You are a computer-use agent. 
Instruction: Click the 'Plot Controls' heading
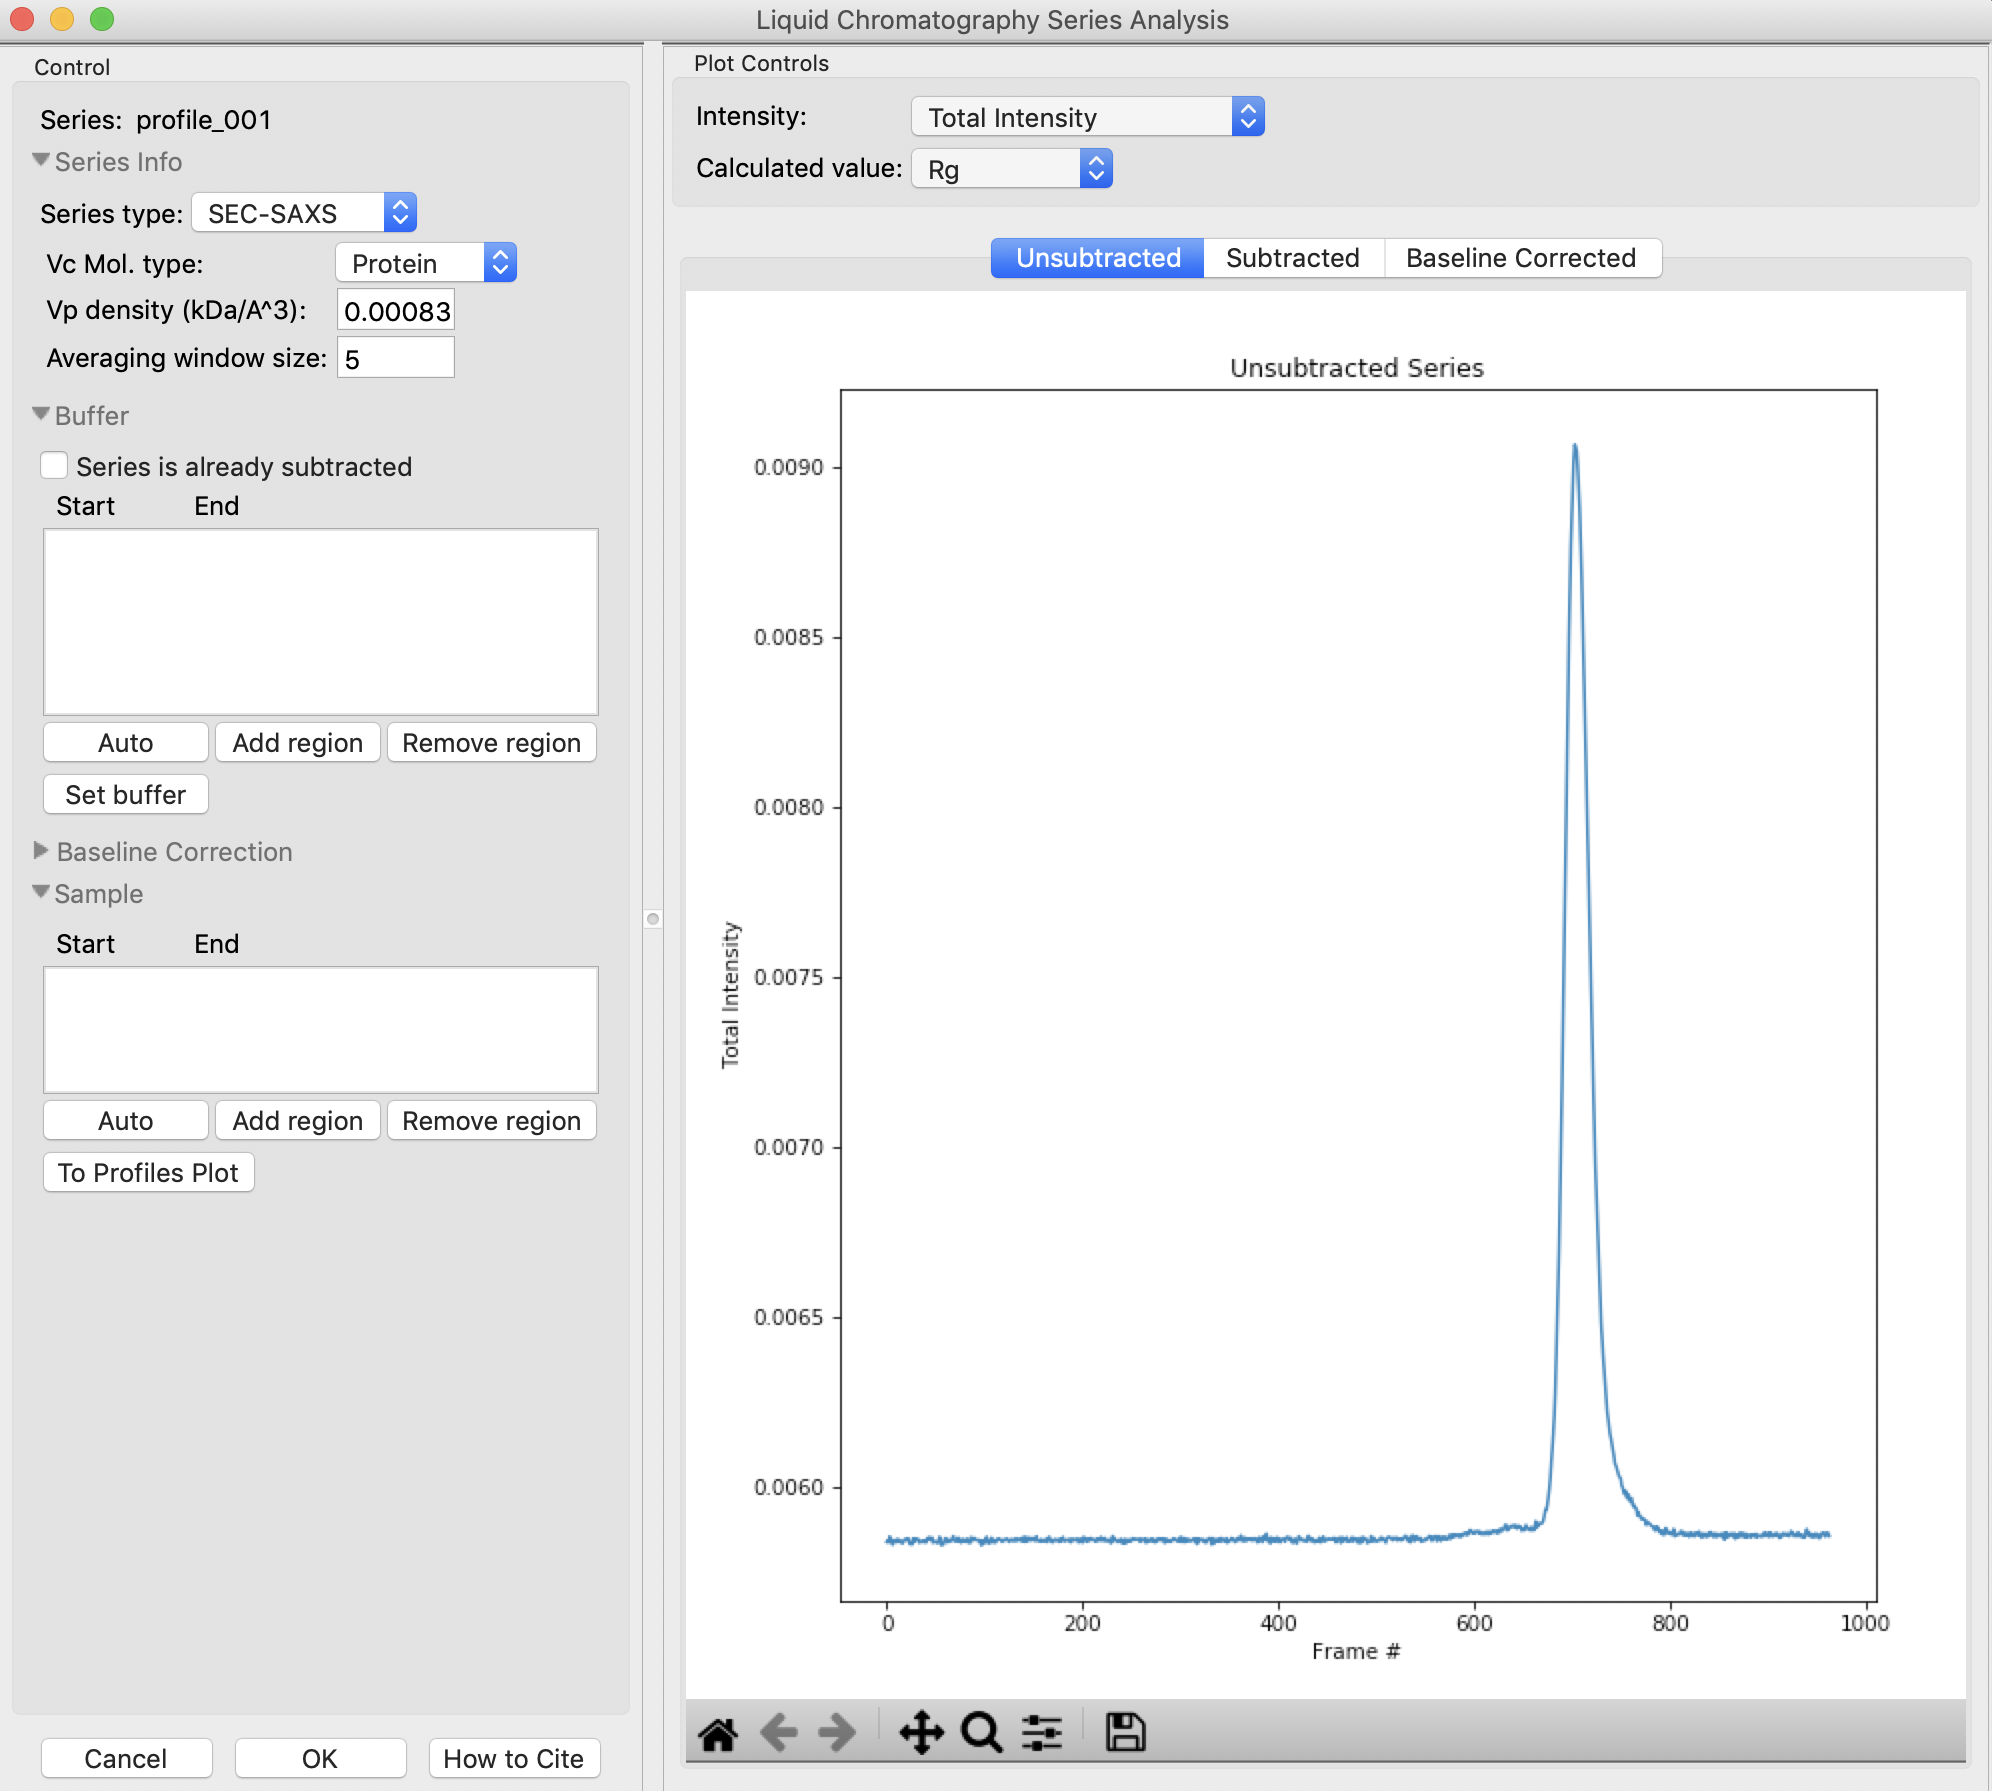[x=762, y=63]
